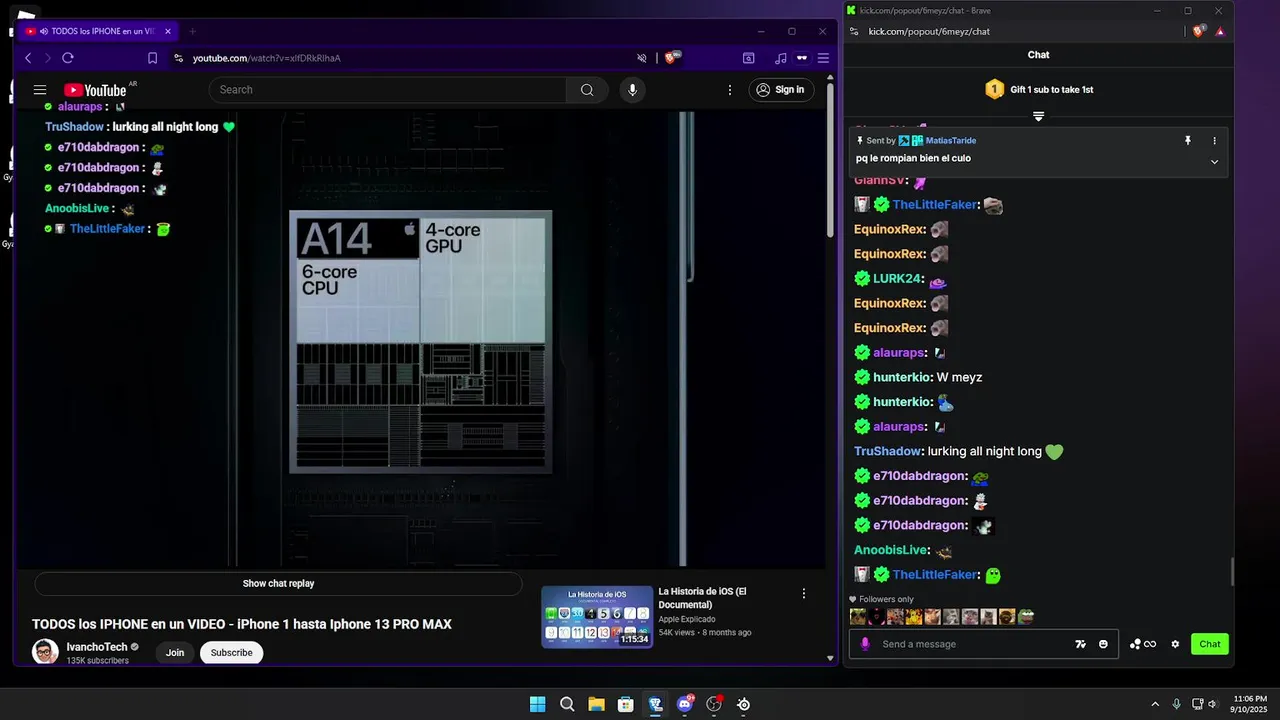The height and width of the screenshot is (720, 1280).
Task: Open chat settings gear icon
Action: 1175,644
